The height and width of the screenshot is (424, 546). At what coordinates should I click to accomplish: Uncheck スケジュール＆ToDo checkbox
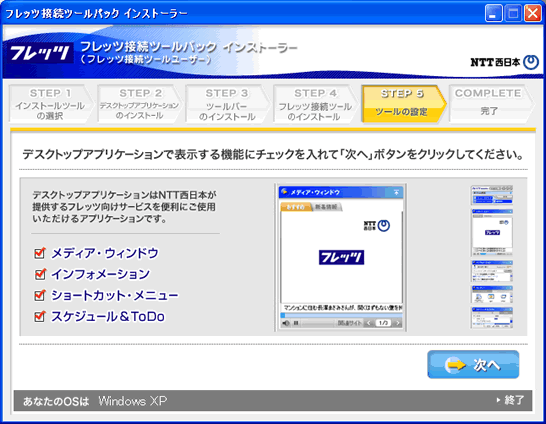[x=40, y=317]
